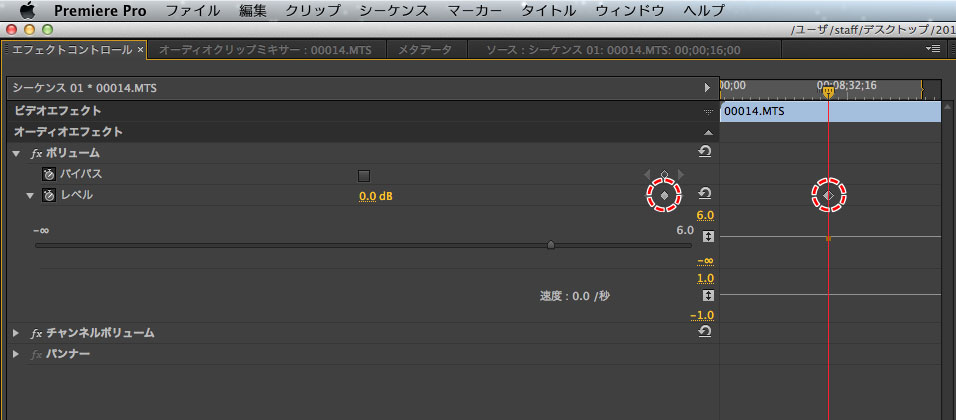Switch to the メタデータ tab
The image size is (956, 420).
425,50
